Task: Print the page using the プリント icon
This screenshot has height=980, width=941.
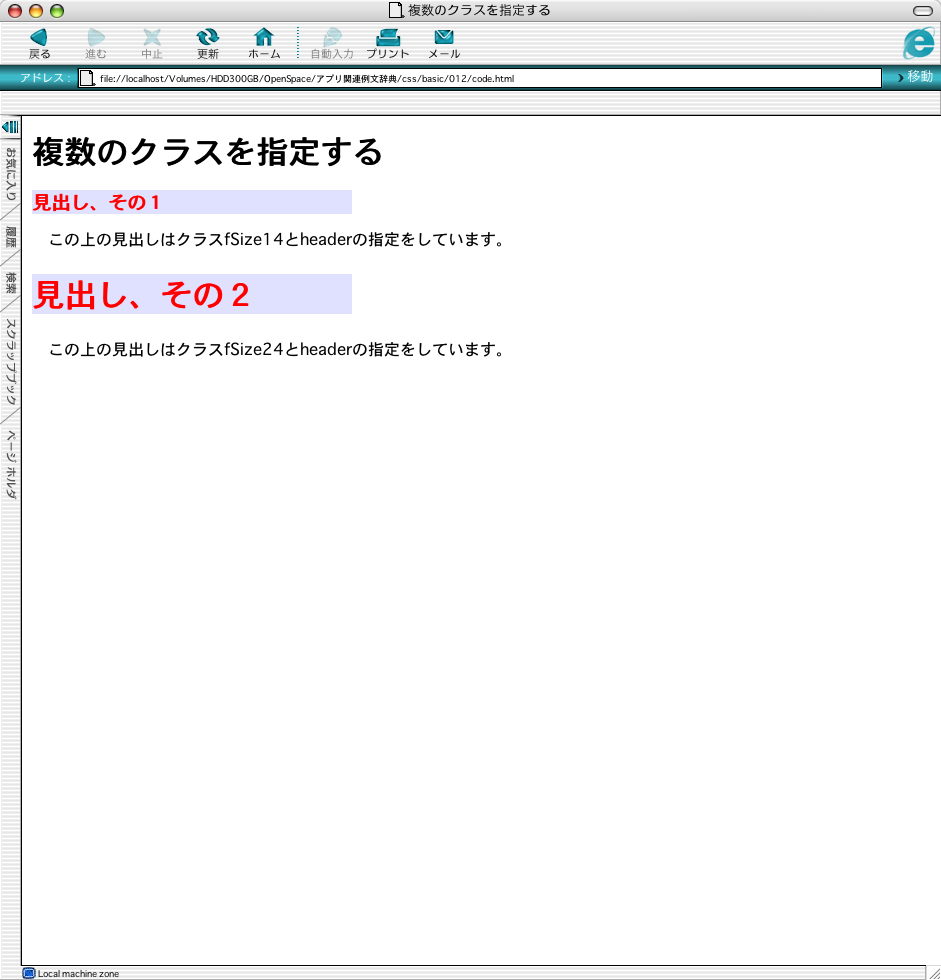Action: point(387,38)
